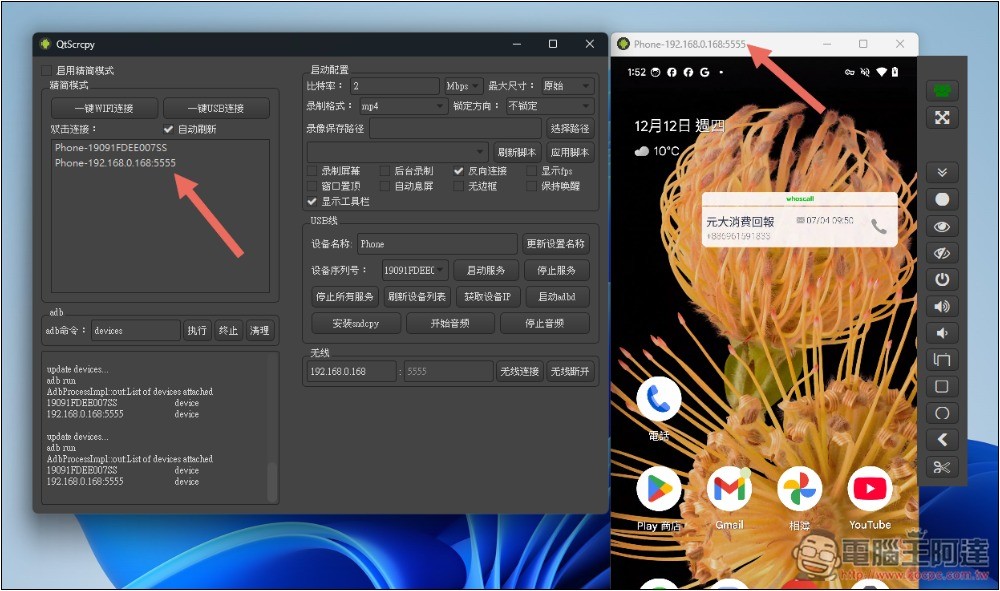Screen dimensions: 1000x591
Task: Toggle fullscreen from the mirror toolbar
Action: (x=942, y=117)
